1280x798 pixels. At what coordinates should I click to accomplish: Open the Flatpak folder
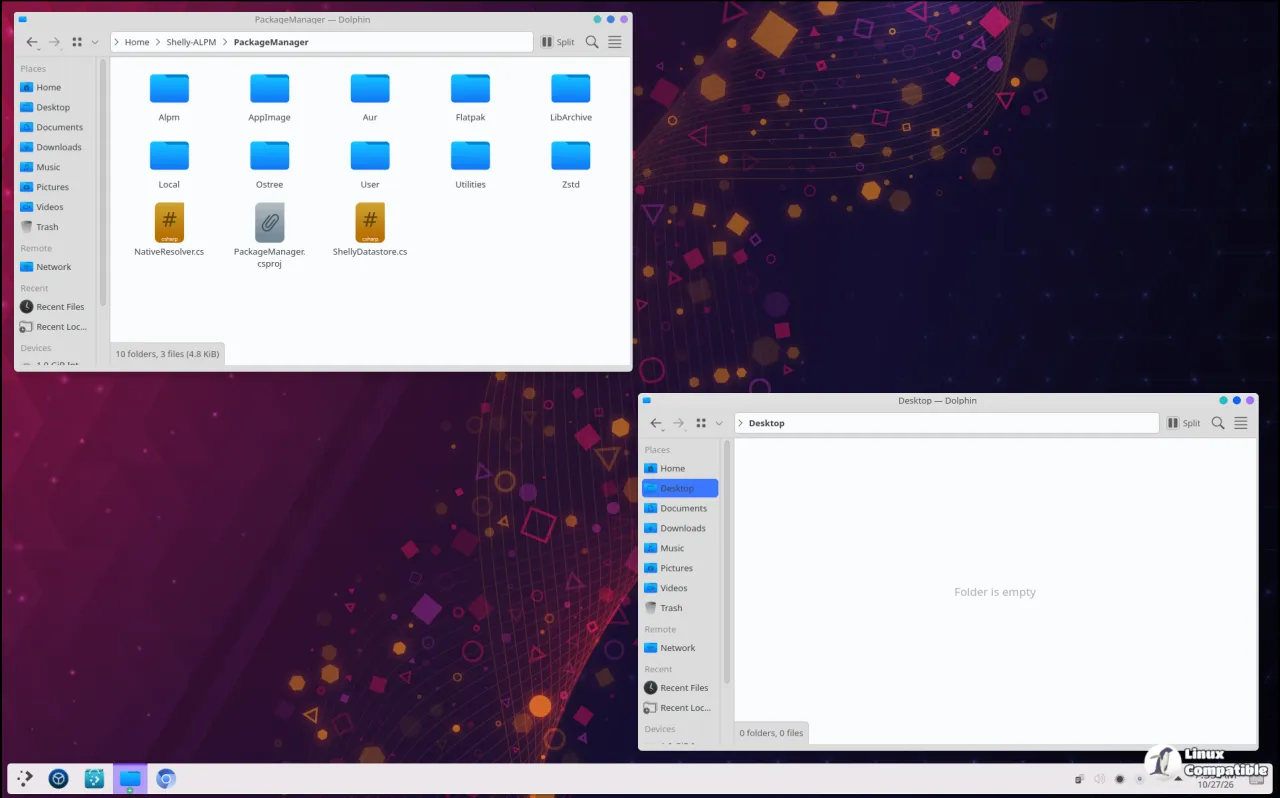click(470, 98)
